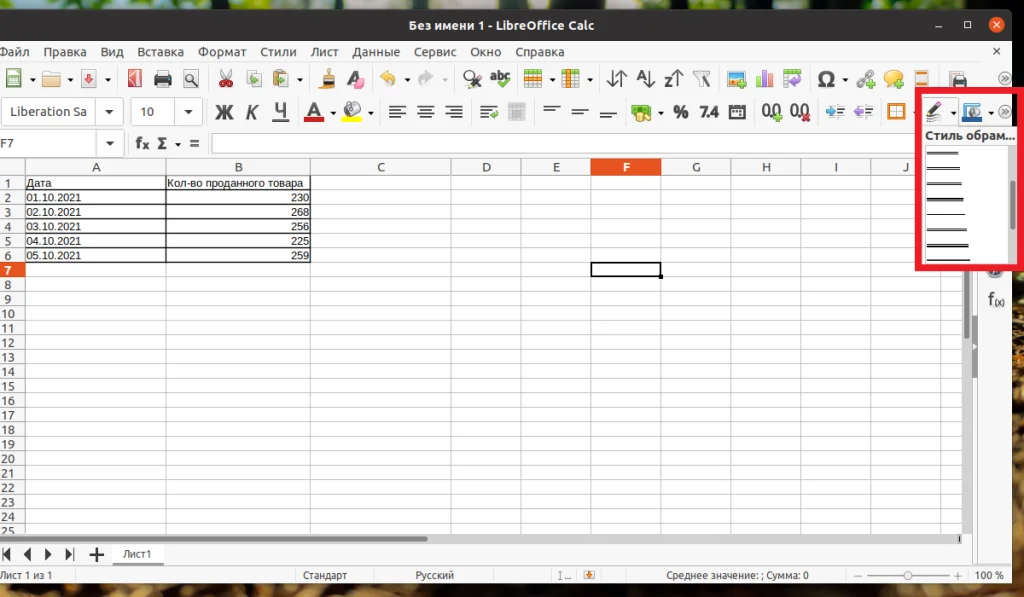Open the font size dropdown

click(x=188, y=112)
